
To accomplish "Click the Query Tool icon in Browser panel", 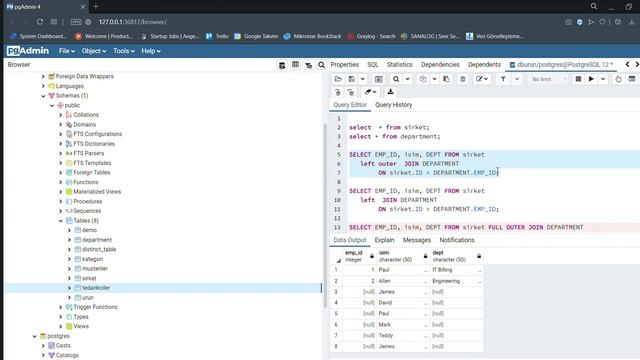I will pyautogui.click(x=282, y=65).
